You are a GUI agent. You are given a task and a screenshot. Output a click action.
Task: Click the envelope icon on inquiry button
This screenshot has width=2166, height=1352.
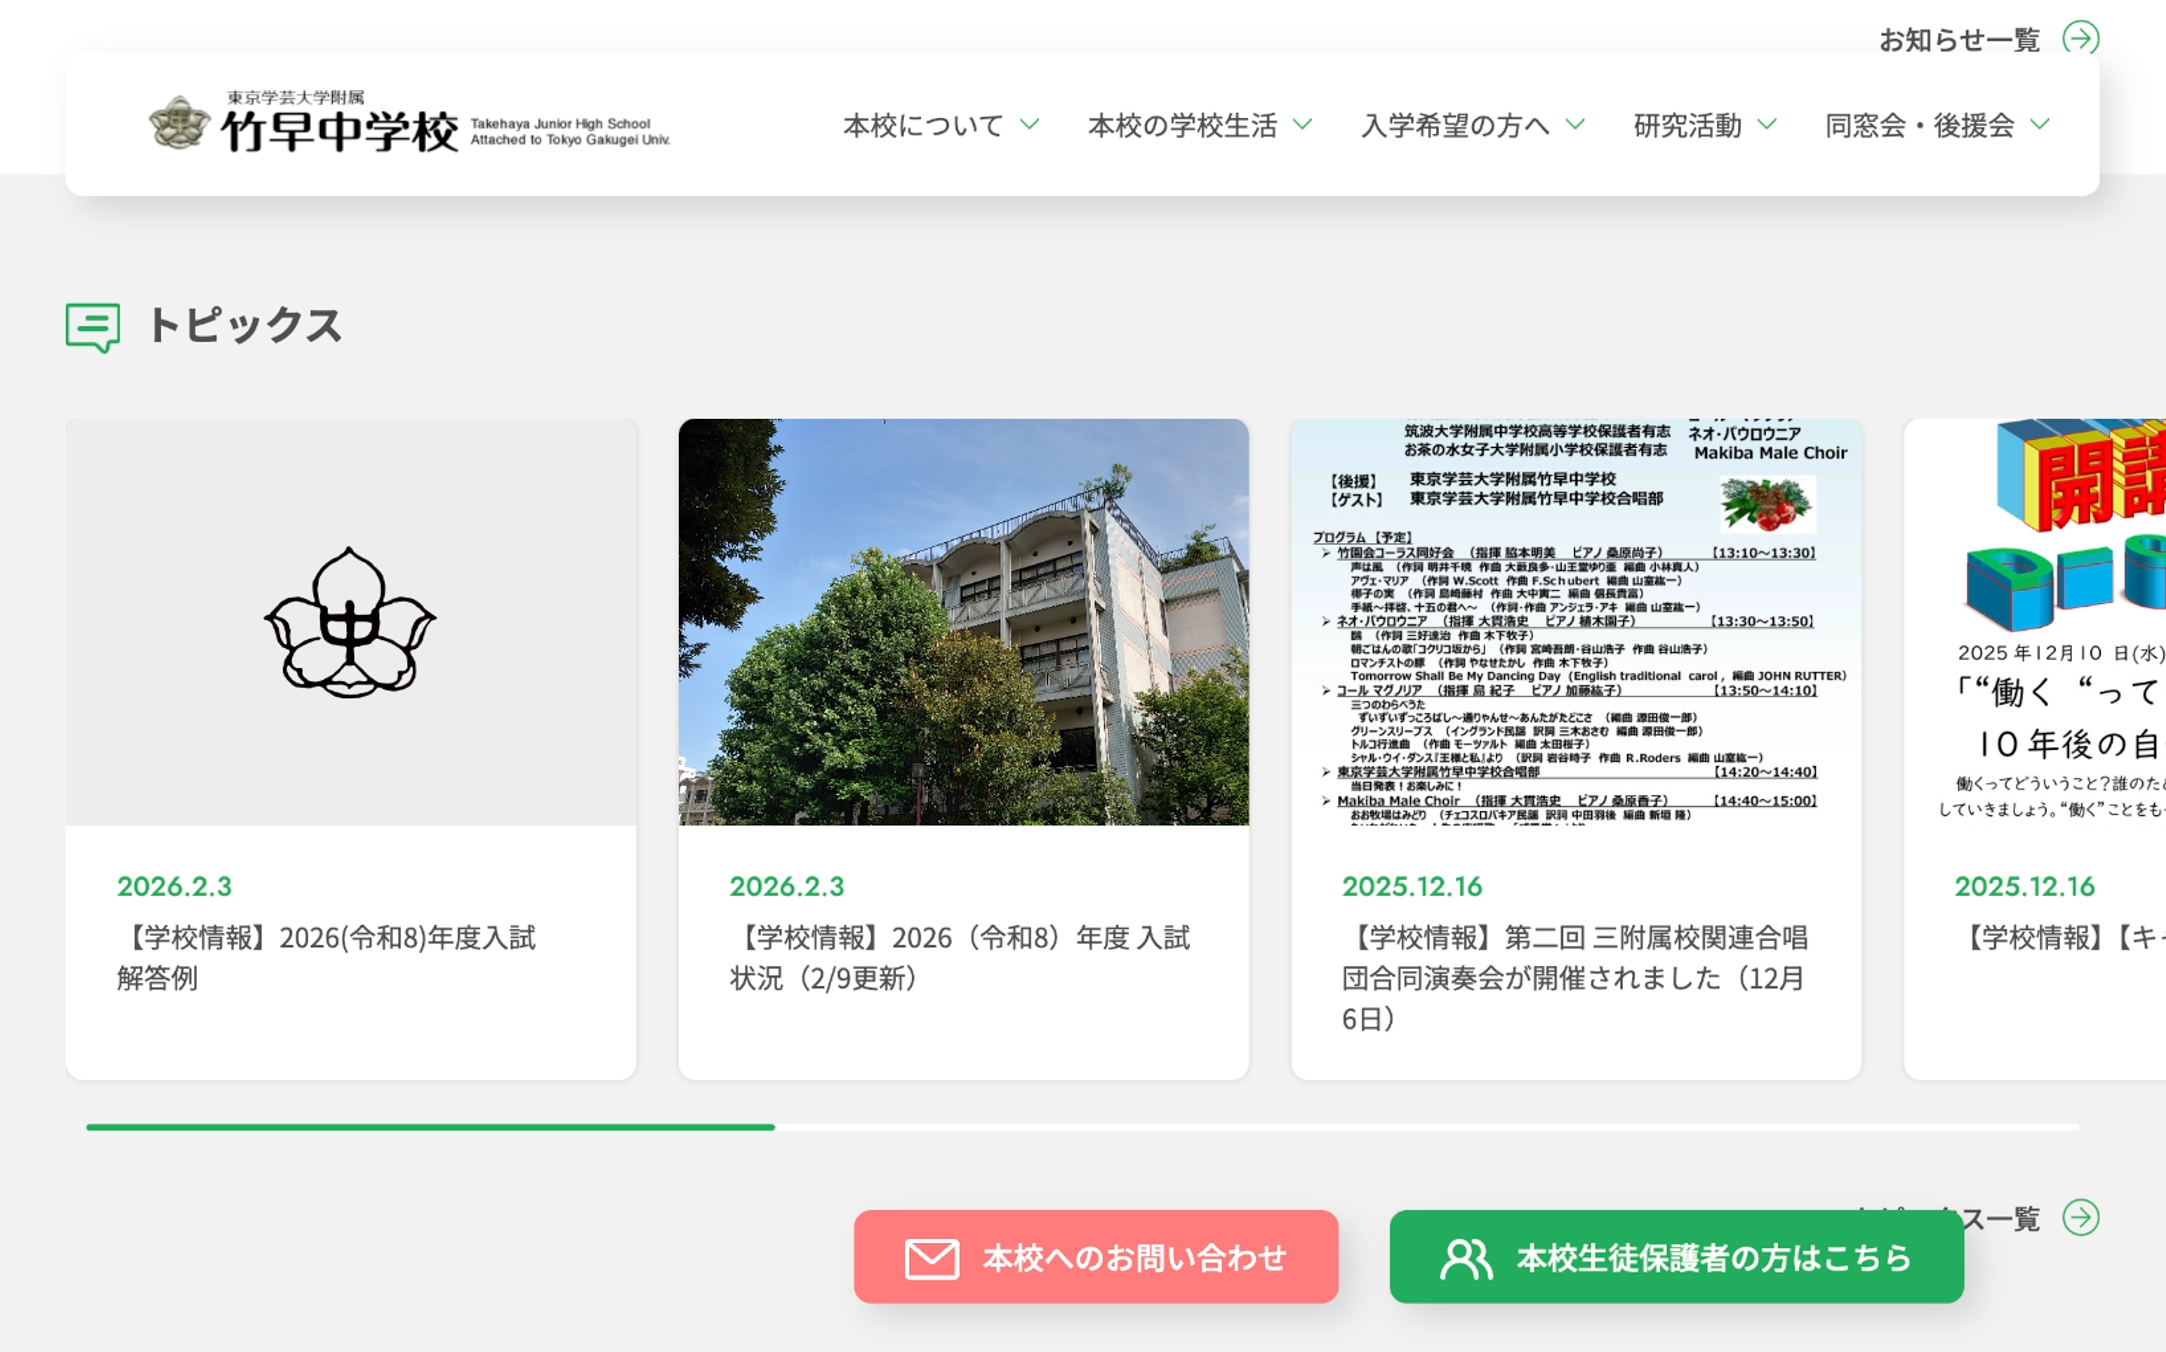tap(931, 1258)
